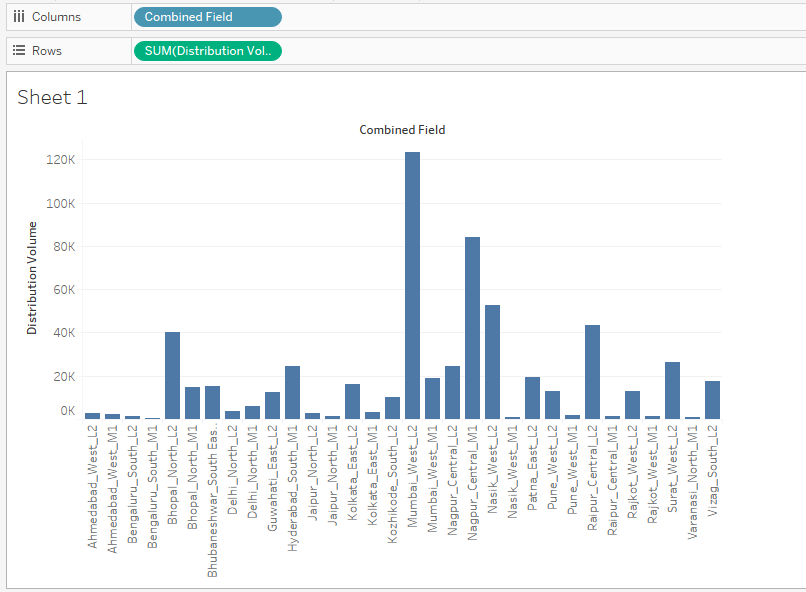The image size is (806, 592).
Task: Click the 60K axis tick label
Action: point(64,290)
